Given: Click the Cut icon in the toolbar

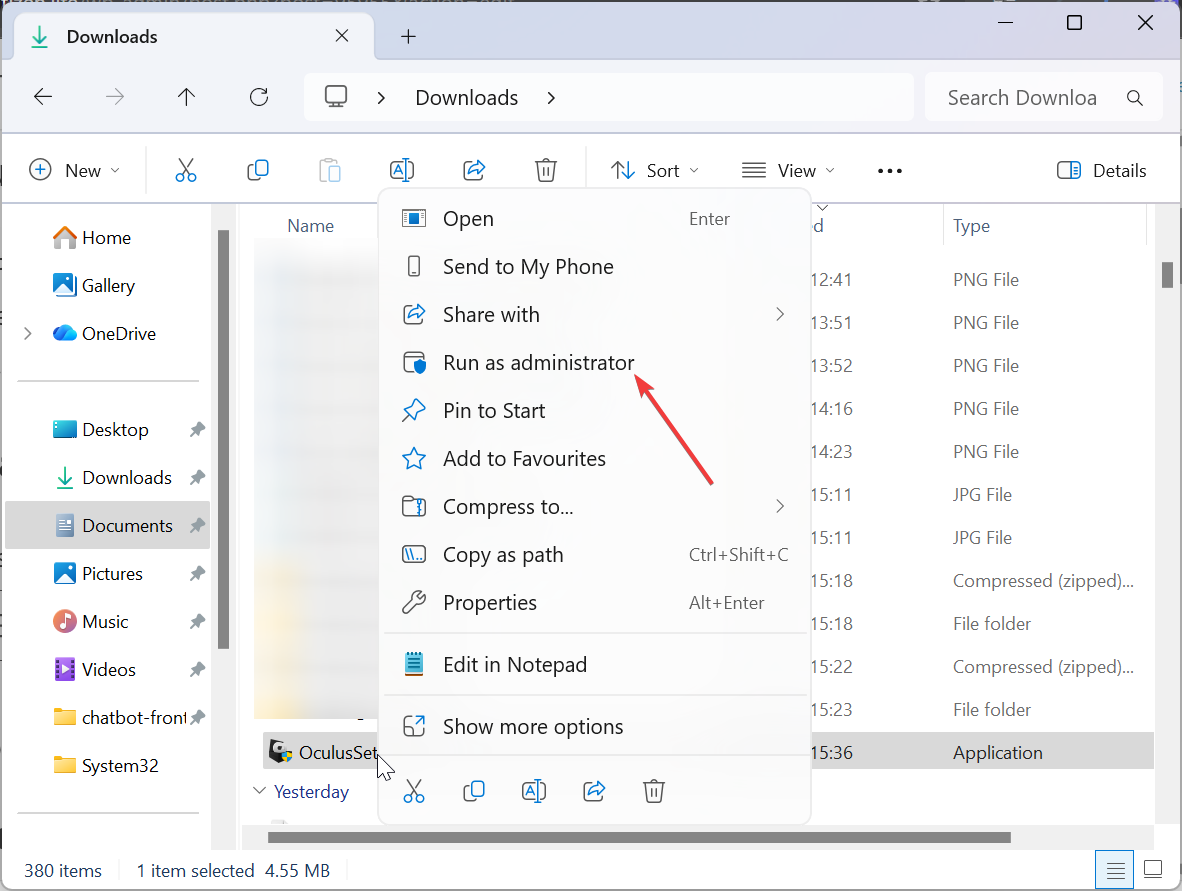Looking at the screenshot, I should pos(186,171).
